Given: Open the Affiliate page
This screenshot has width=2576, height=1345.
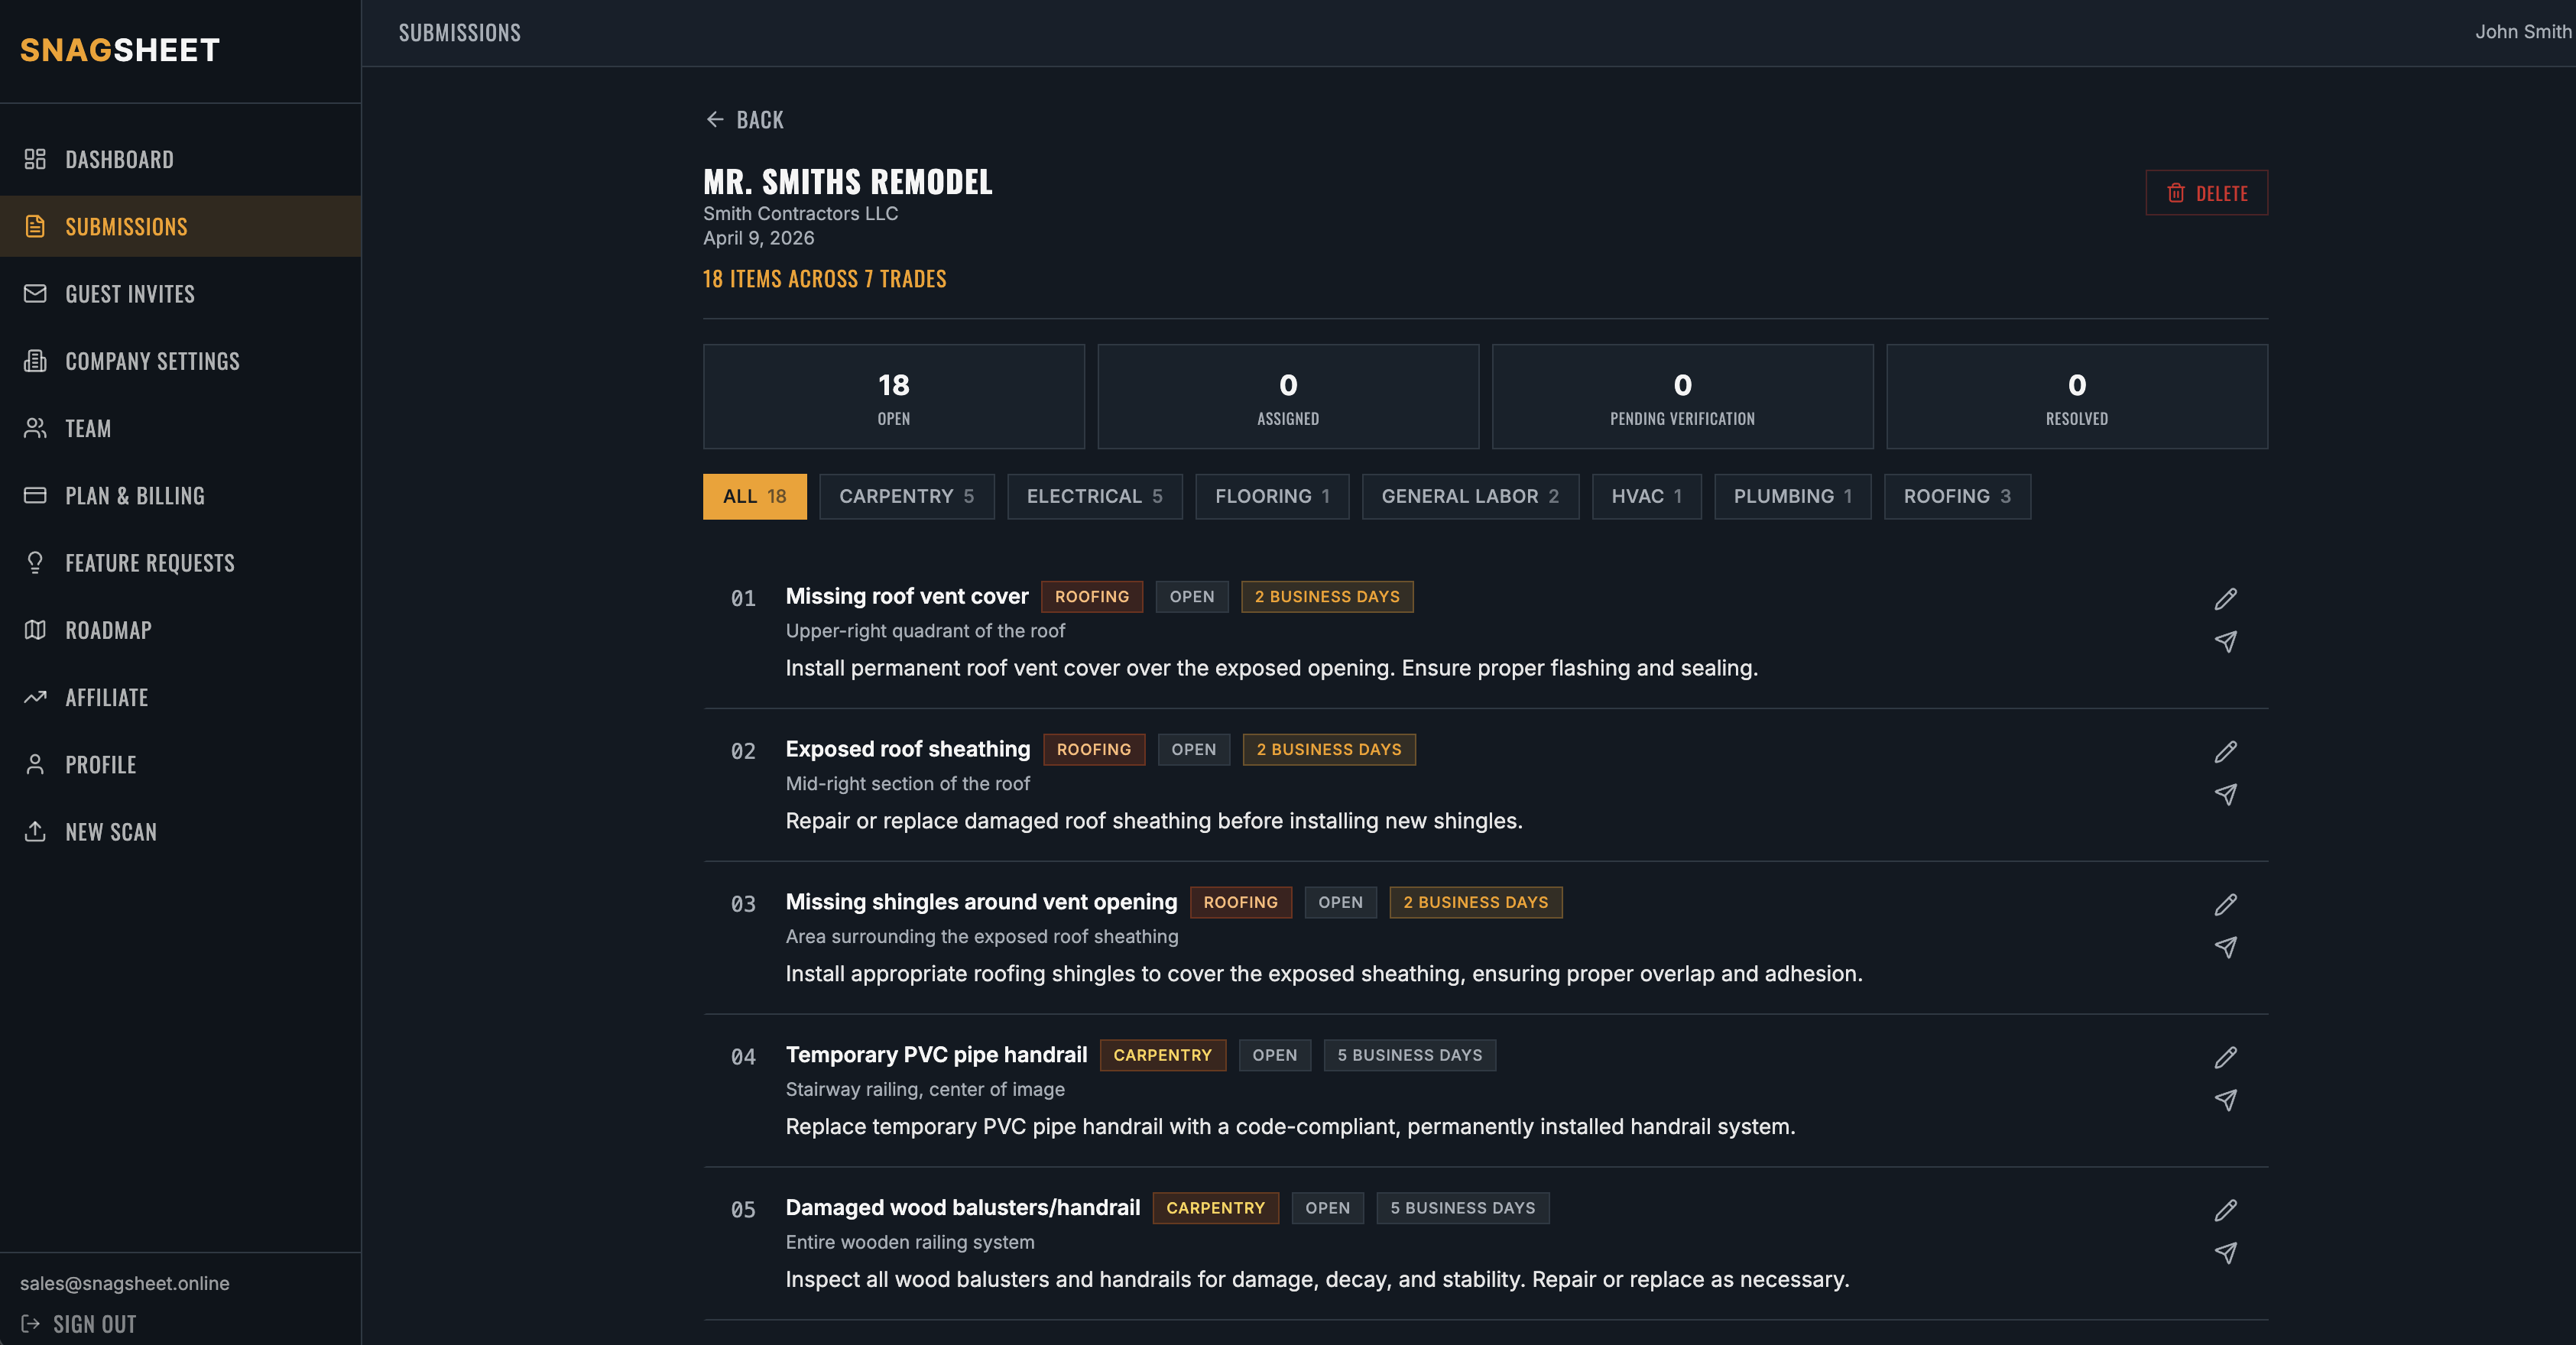Looking at the screenshot, I should [180, 697].
